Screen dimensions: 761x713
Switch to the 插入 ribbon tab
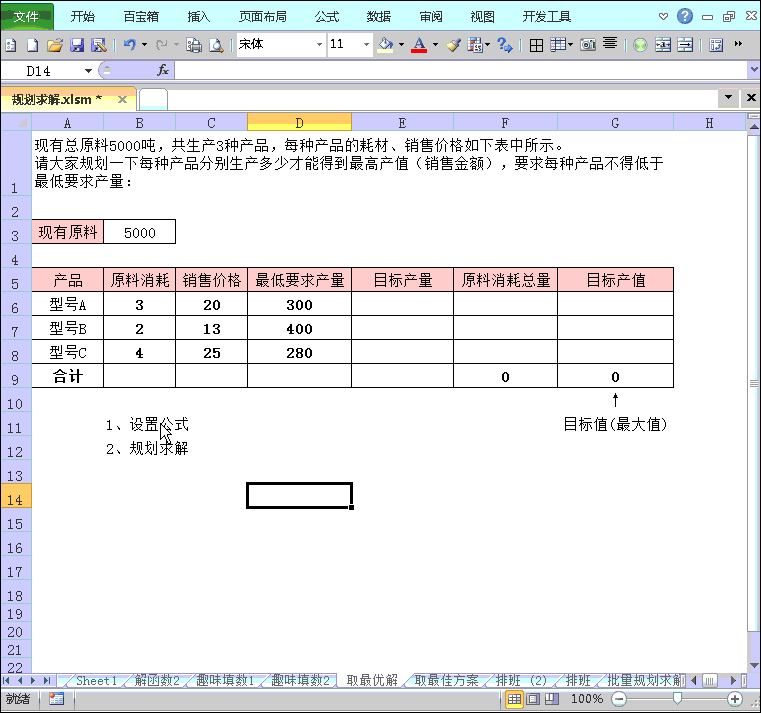coord(199,17)
